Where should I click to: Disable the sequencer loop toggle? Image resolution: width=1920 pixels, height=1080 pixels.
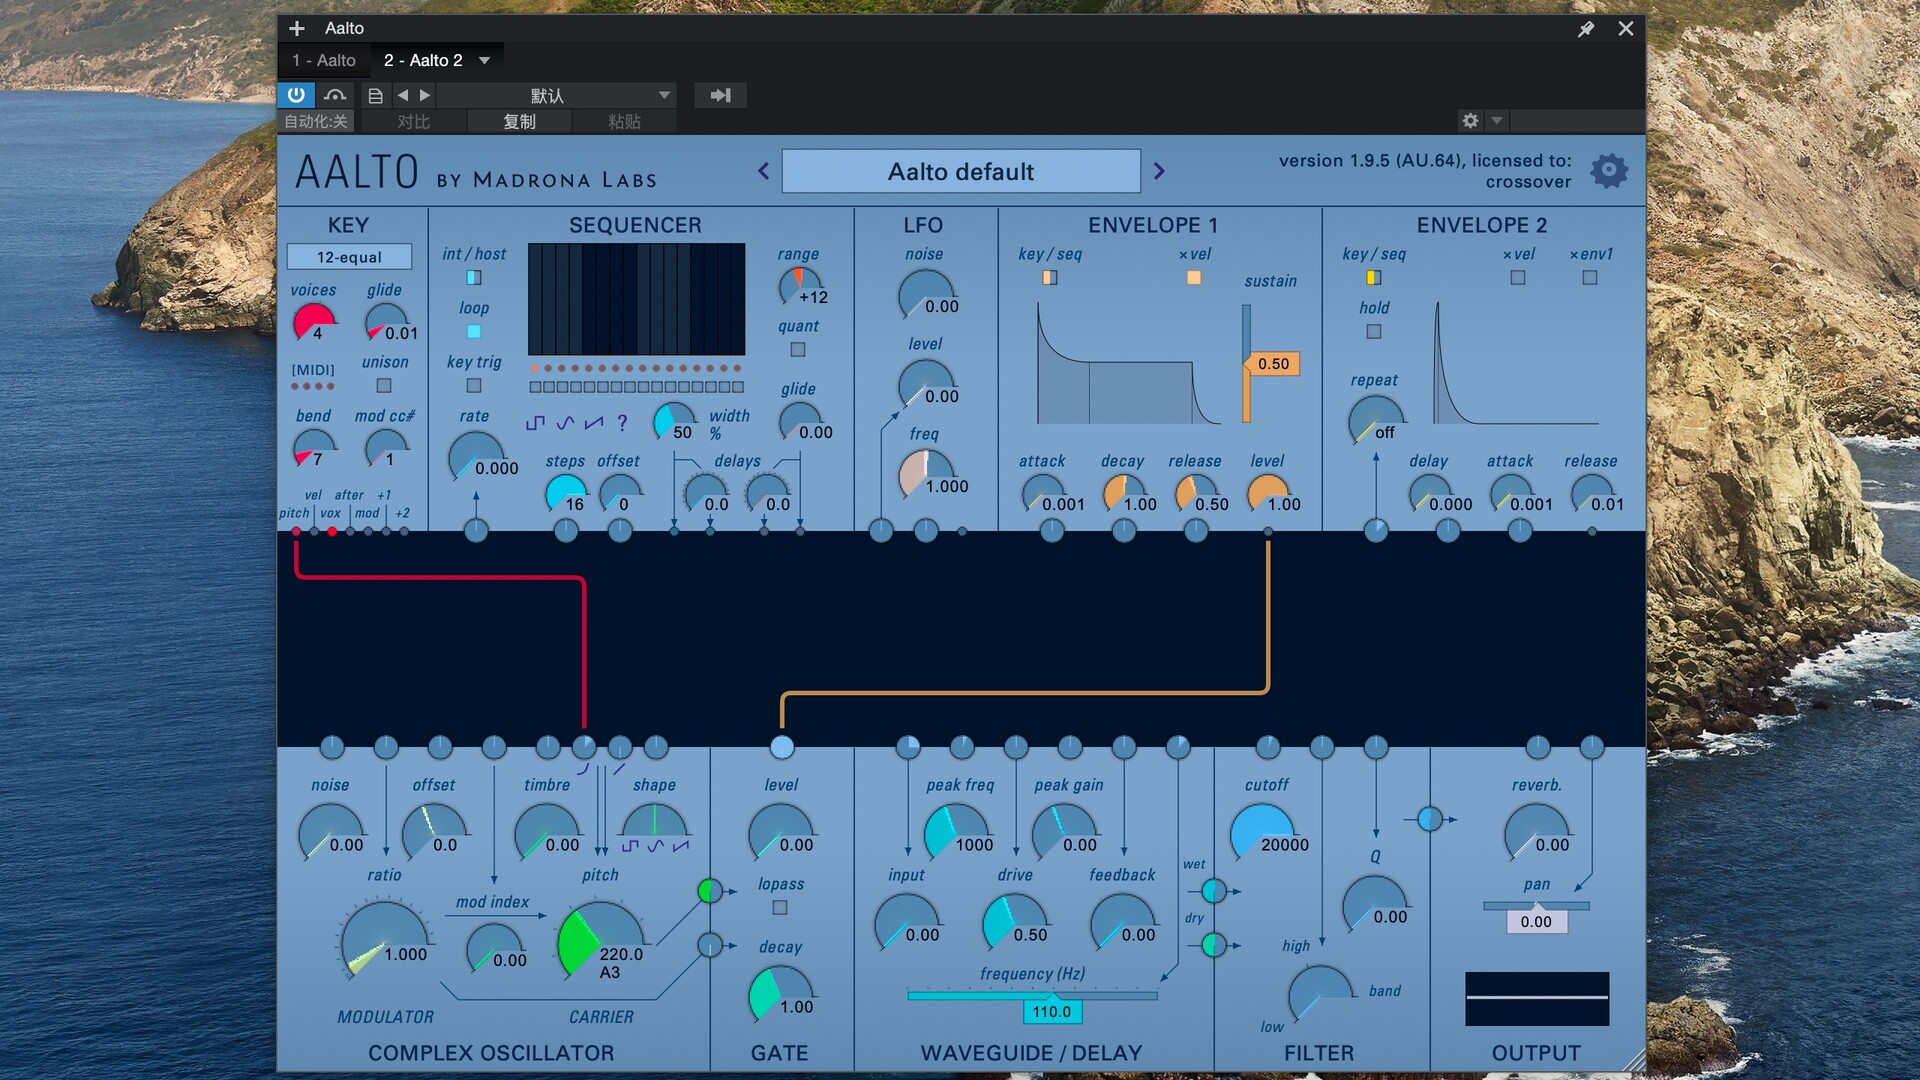pyautogui.click(x=474, y=332)
